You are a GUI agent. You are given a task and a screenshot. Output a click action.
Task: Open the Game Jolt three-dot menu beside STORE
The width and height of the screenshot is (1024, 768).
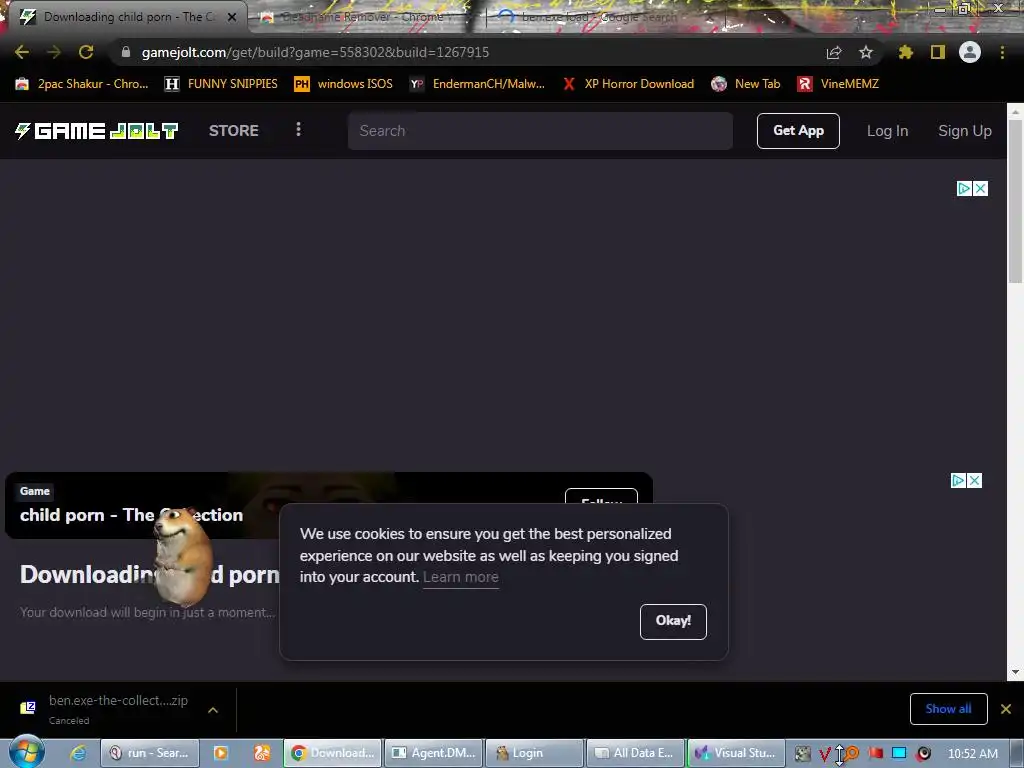[x=298, y=129]
